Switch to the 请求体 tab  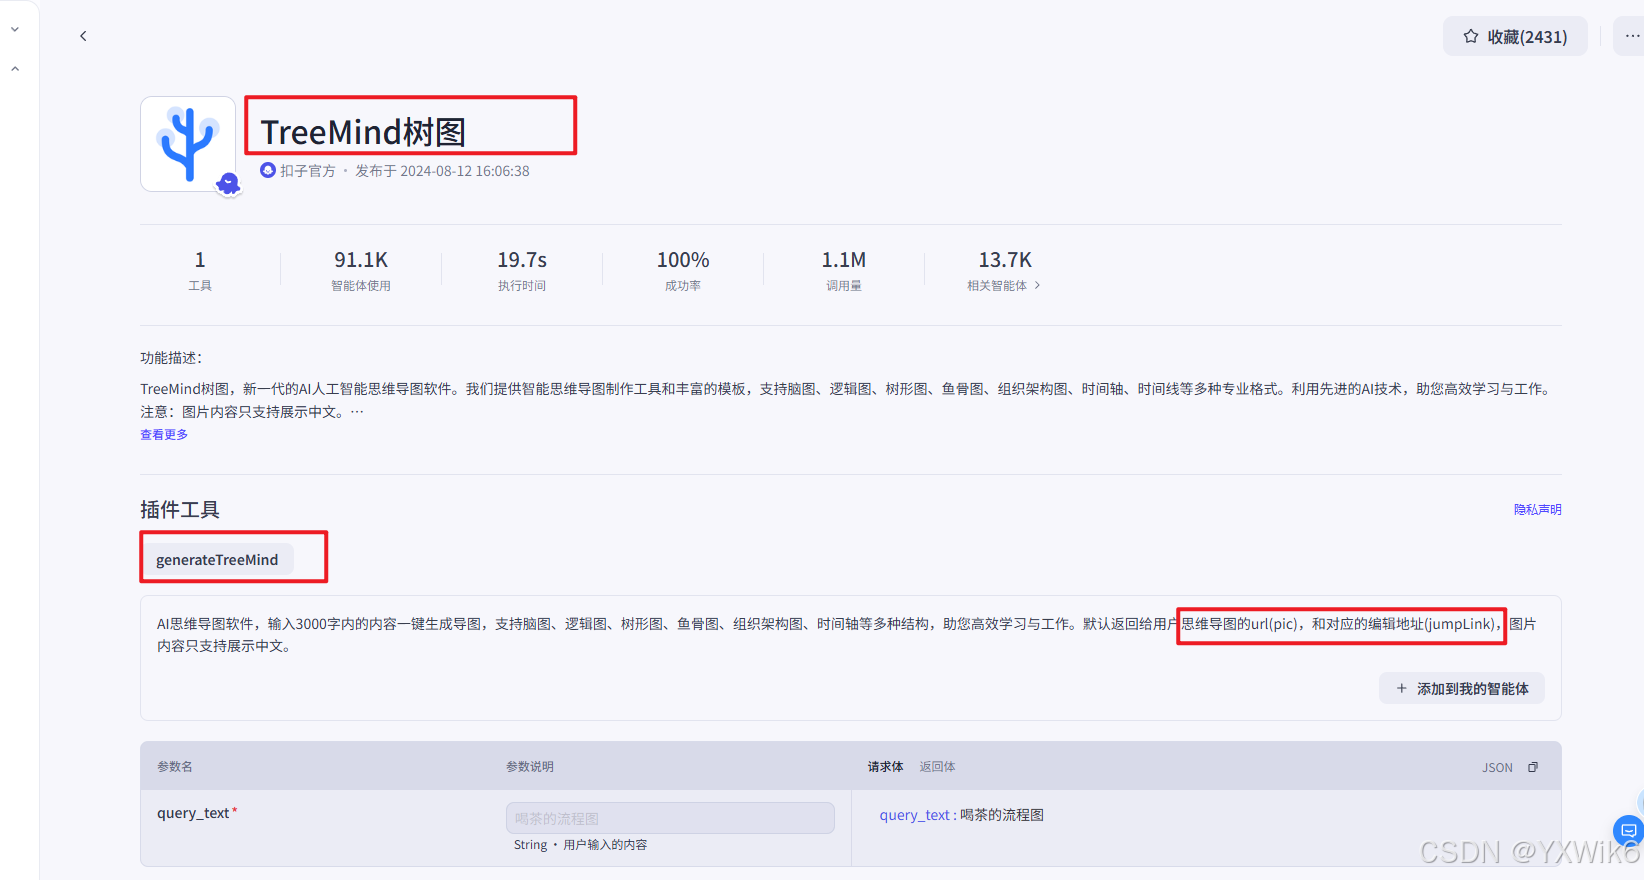point(885,767)
